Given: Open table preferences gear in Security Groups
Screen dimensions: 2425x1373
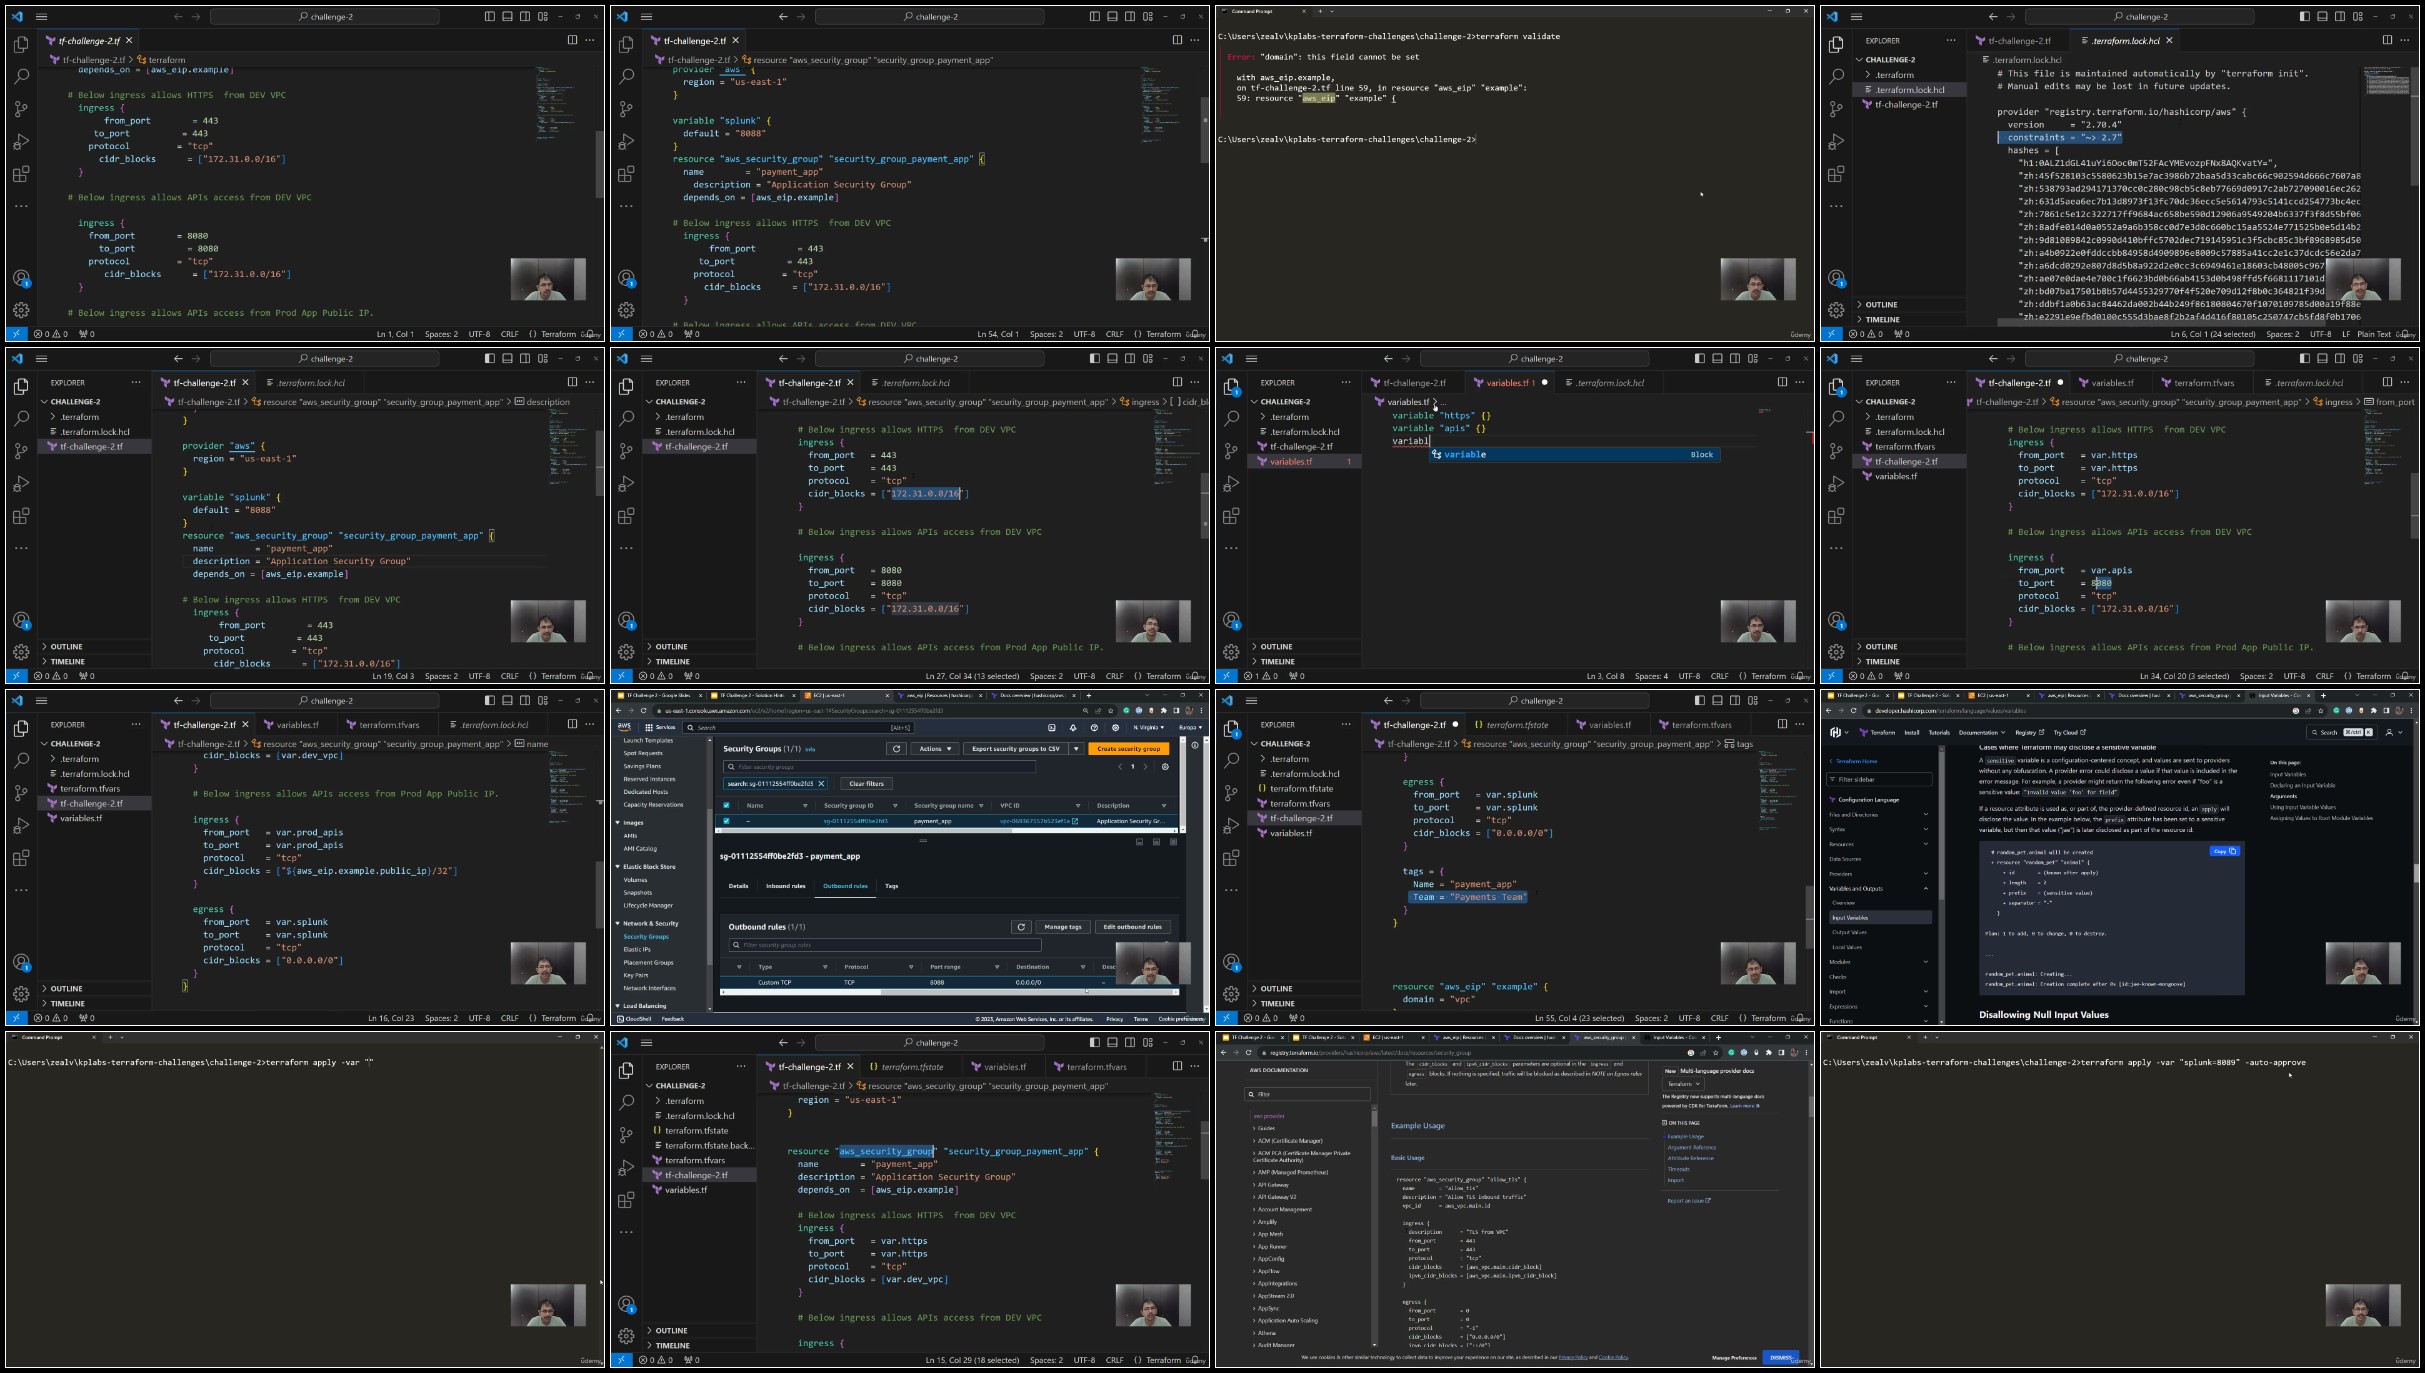Looking at the screenshot, I should click(x=1165, y=767).
